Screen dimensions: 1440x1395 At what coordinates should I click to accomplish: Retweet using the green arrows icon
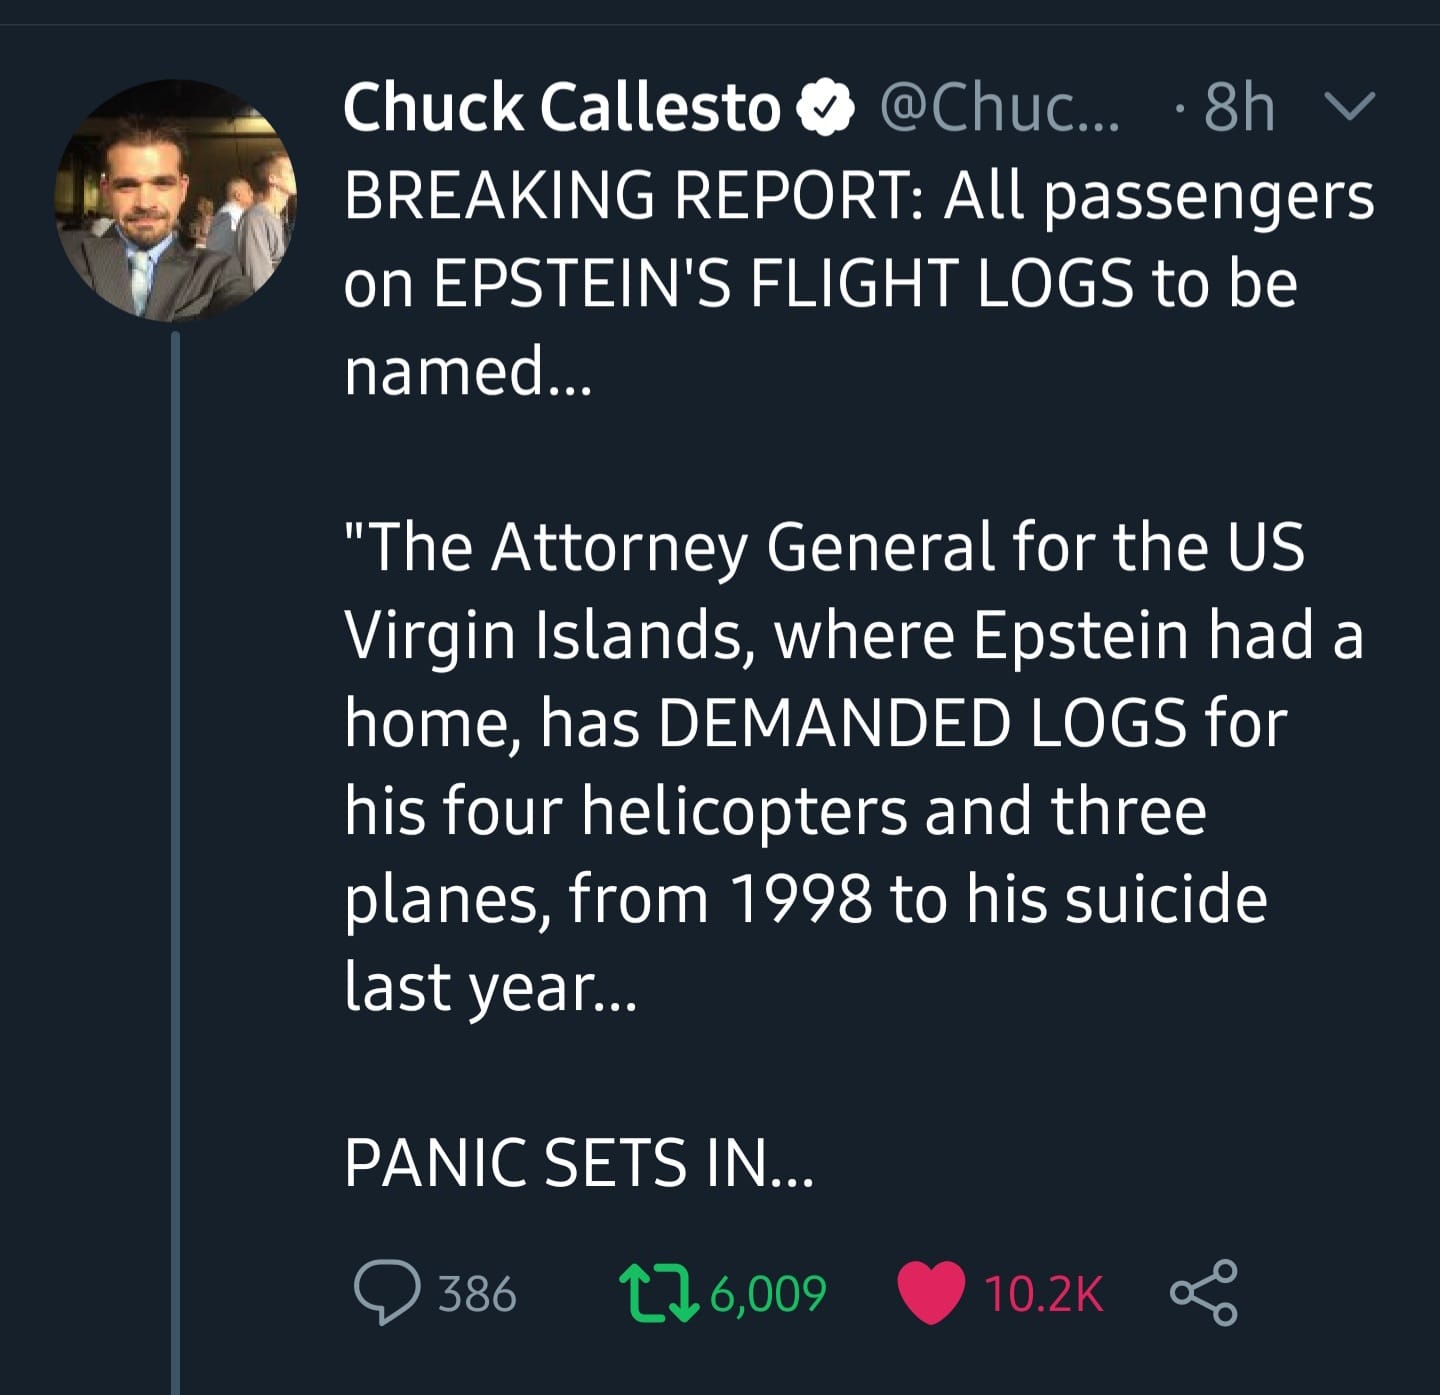point(656,1293)
